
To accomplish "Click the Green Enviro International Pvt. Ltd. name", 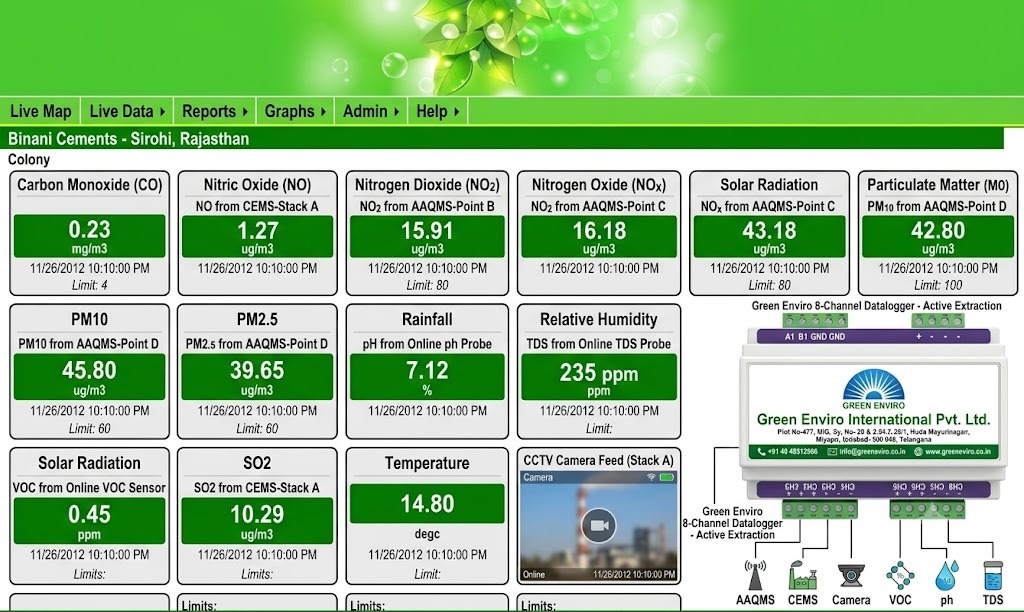I will (873, 419).
